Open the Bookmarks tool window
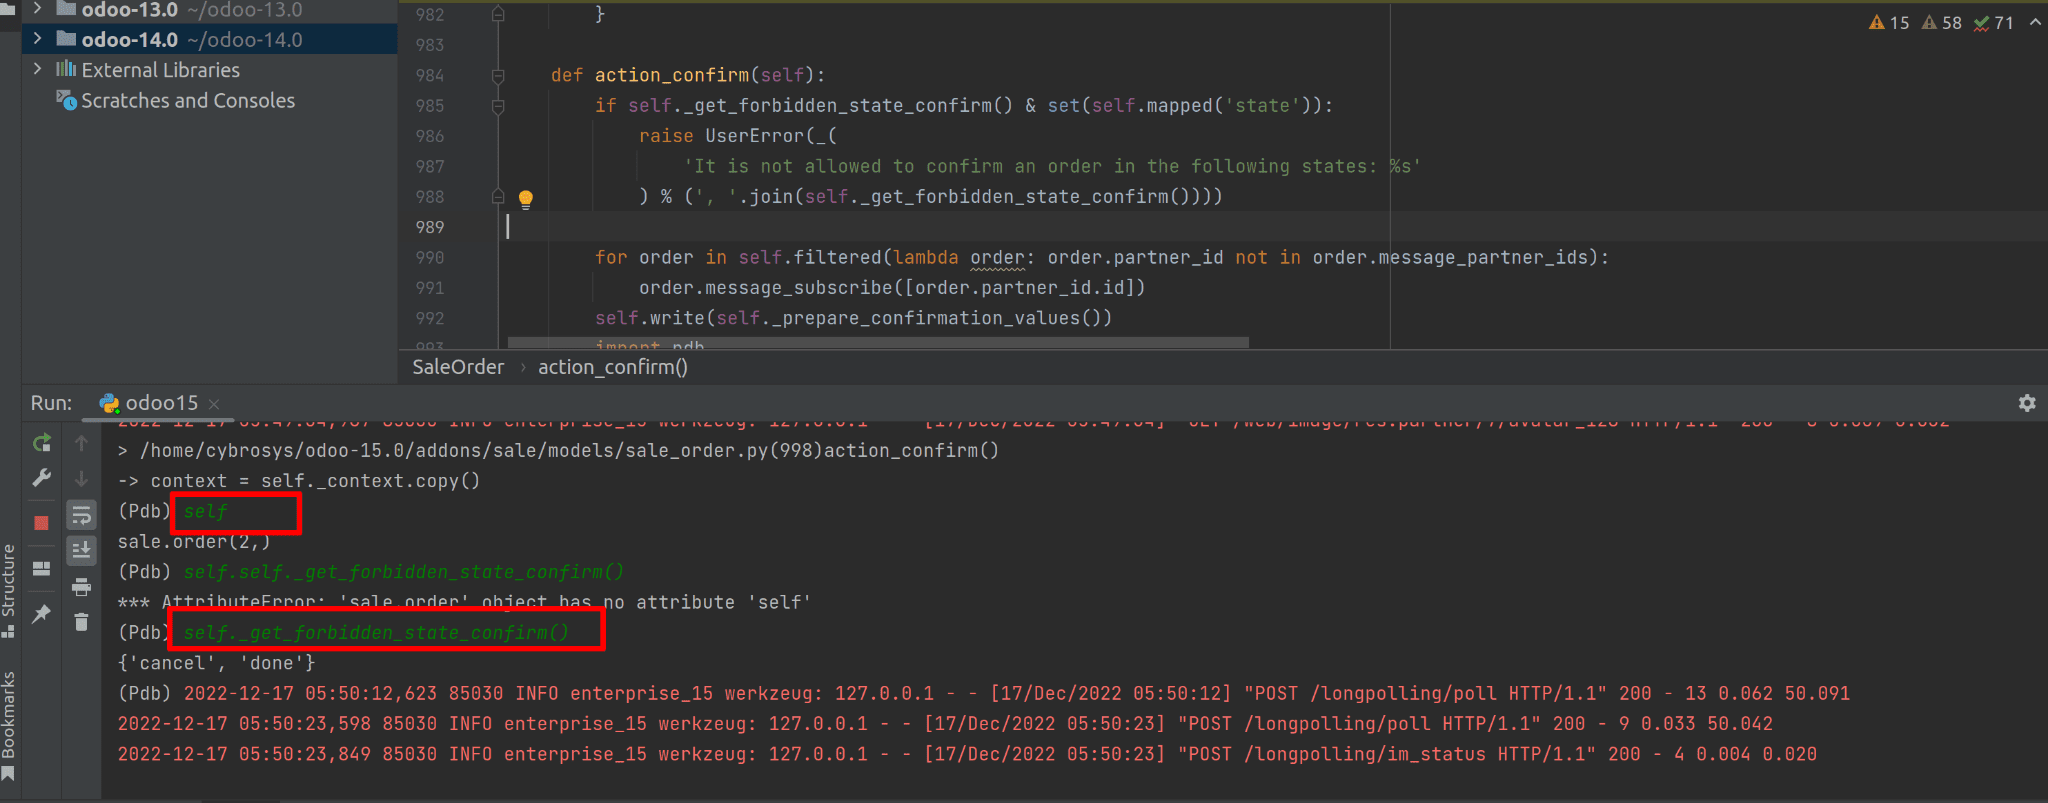The height and width of the screenshot is (803, 2048). pyautogui.click(x=9, y=727)
